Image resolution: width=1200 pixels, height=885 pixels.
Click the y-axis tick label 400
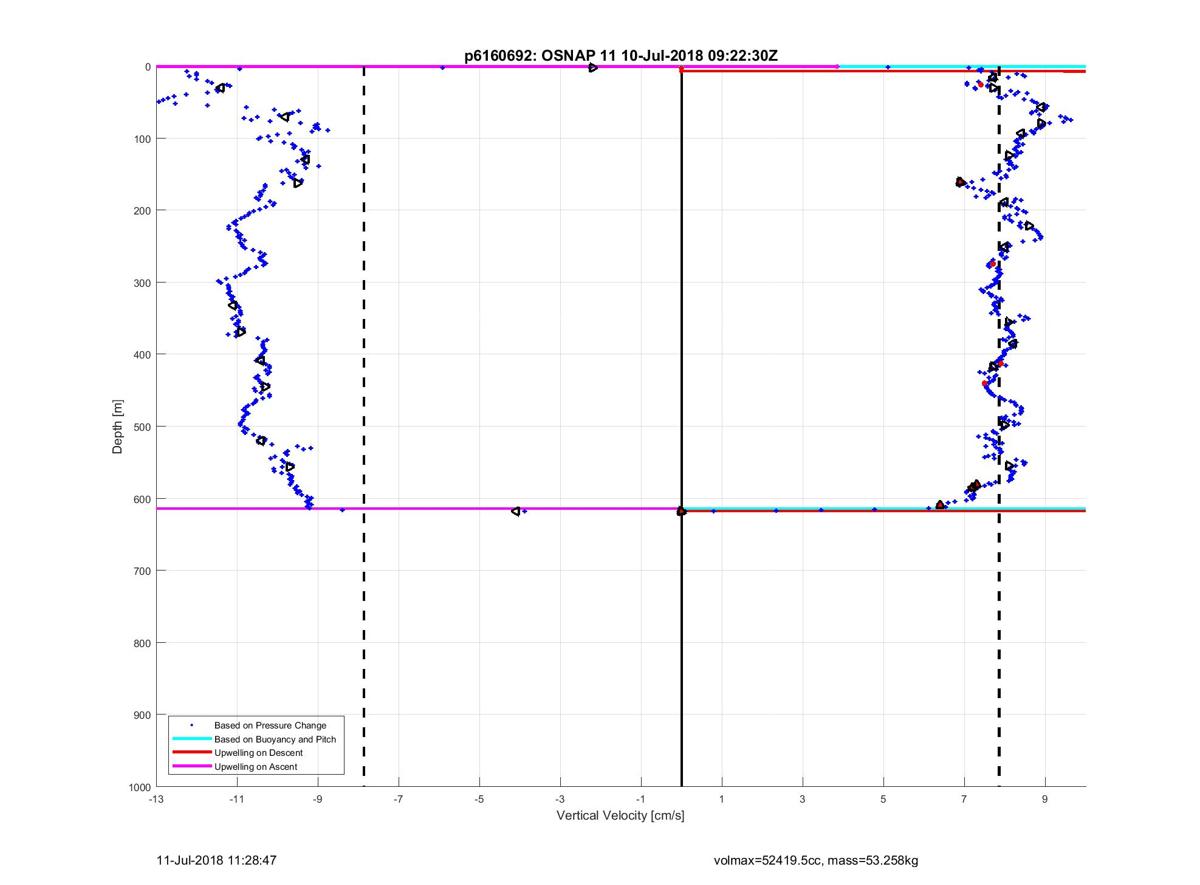click(142, 355)
